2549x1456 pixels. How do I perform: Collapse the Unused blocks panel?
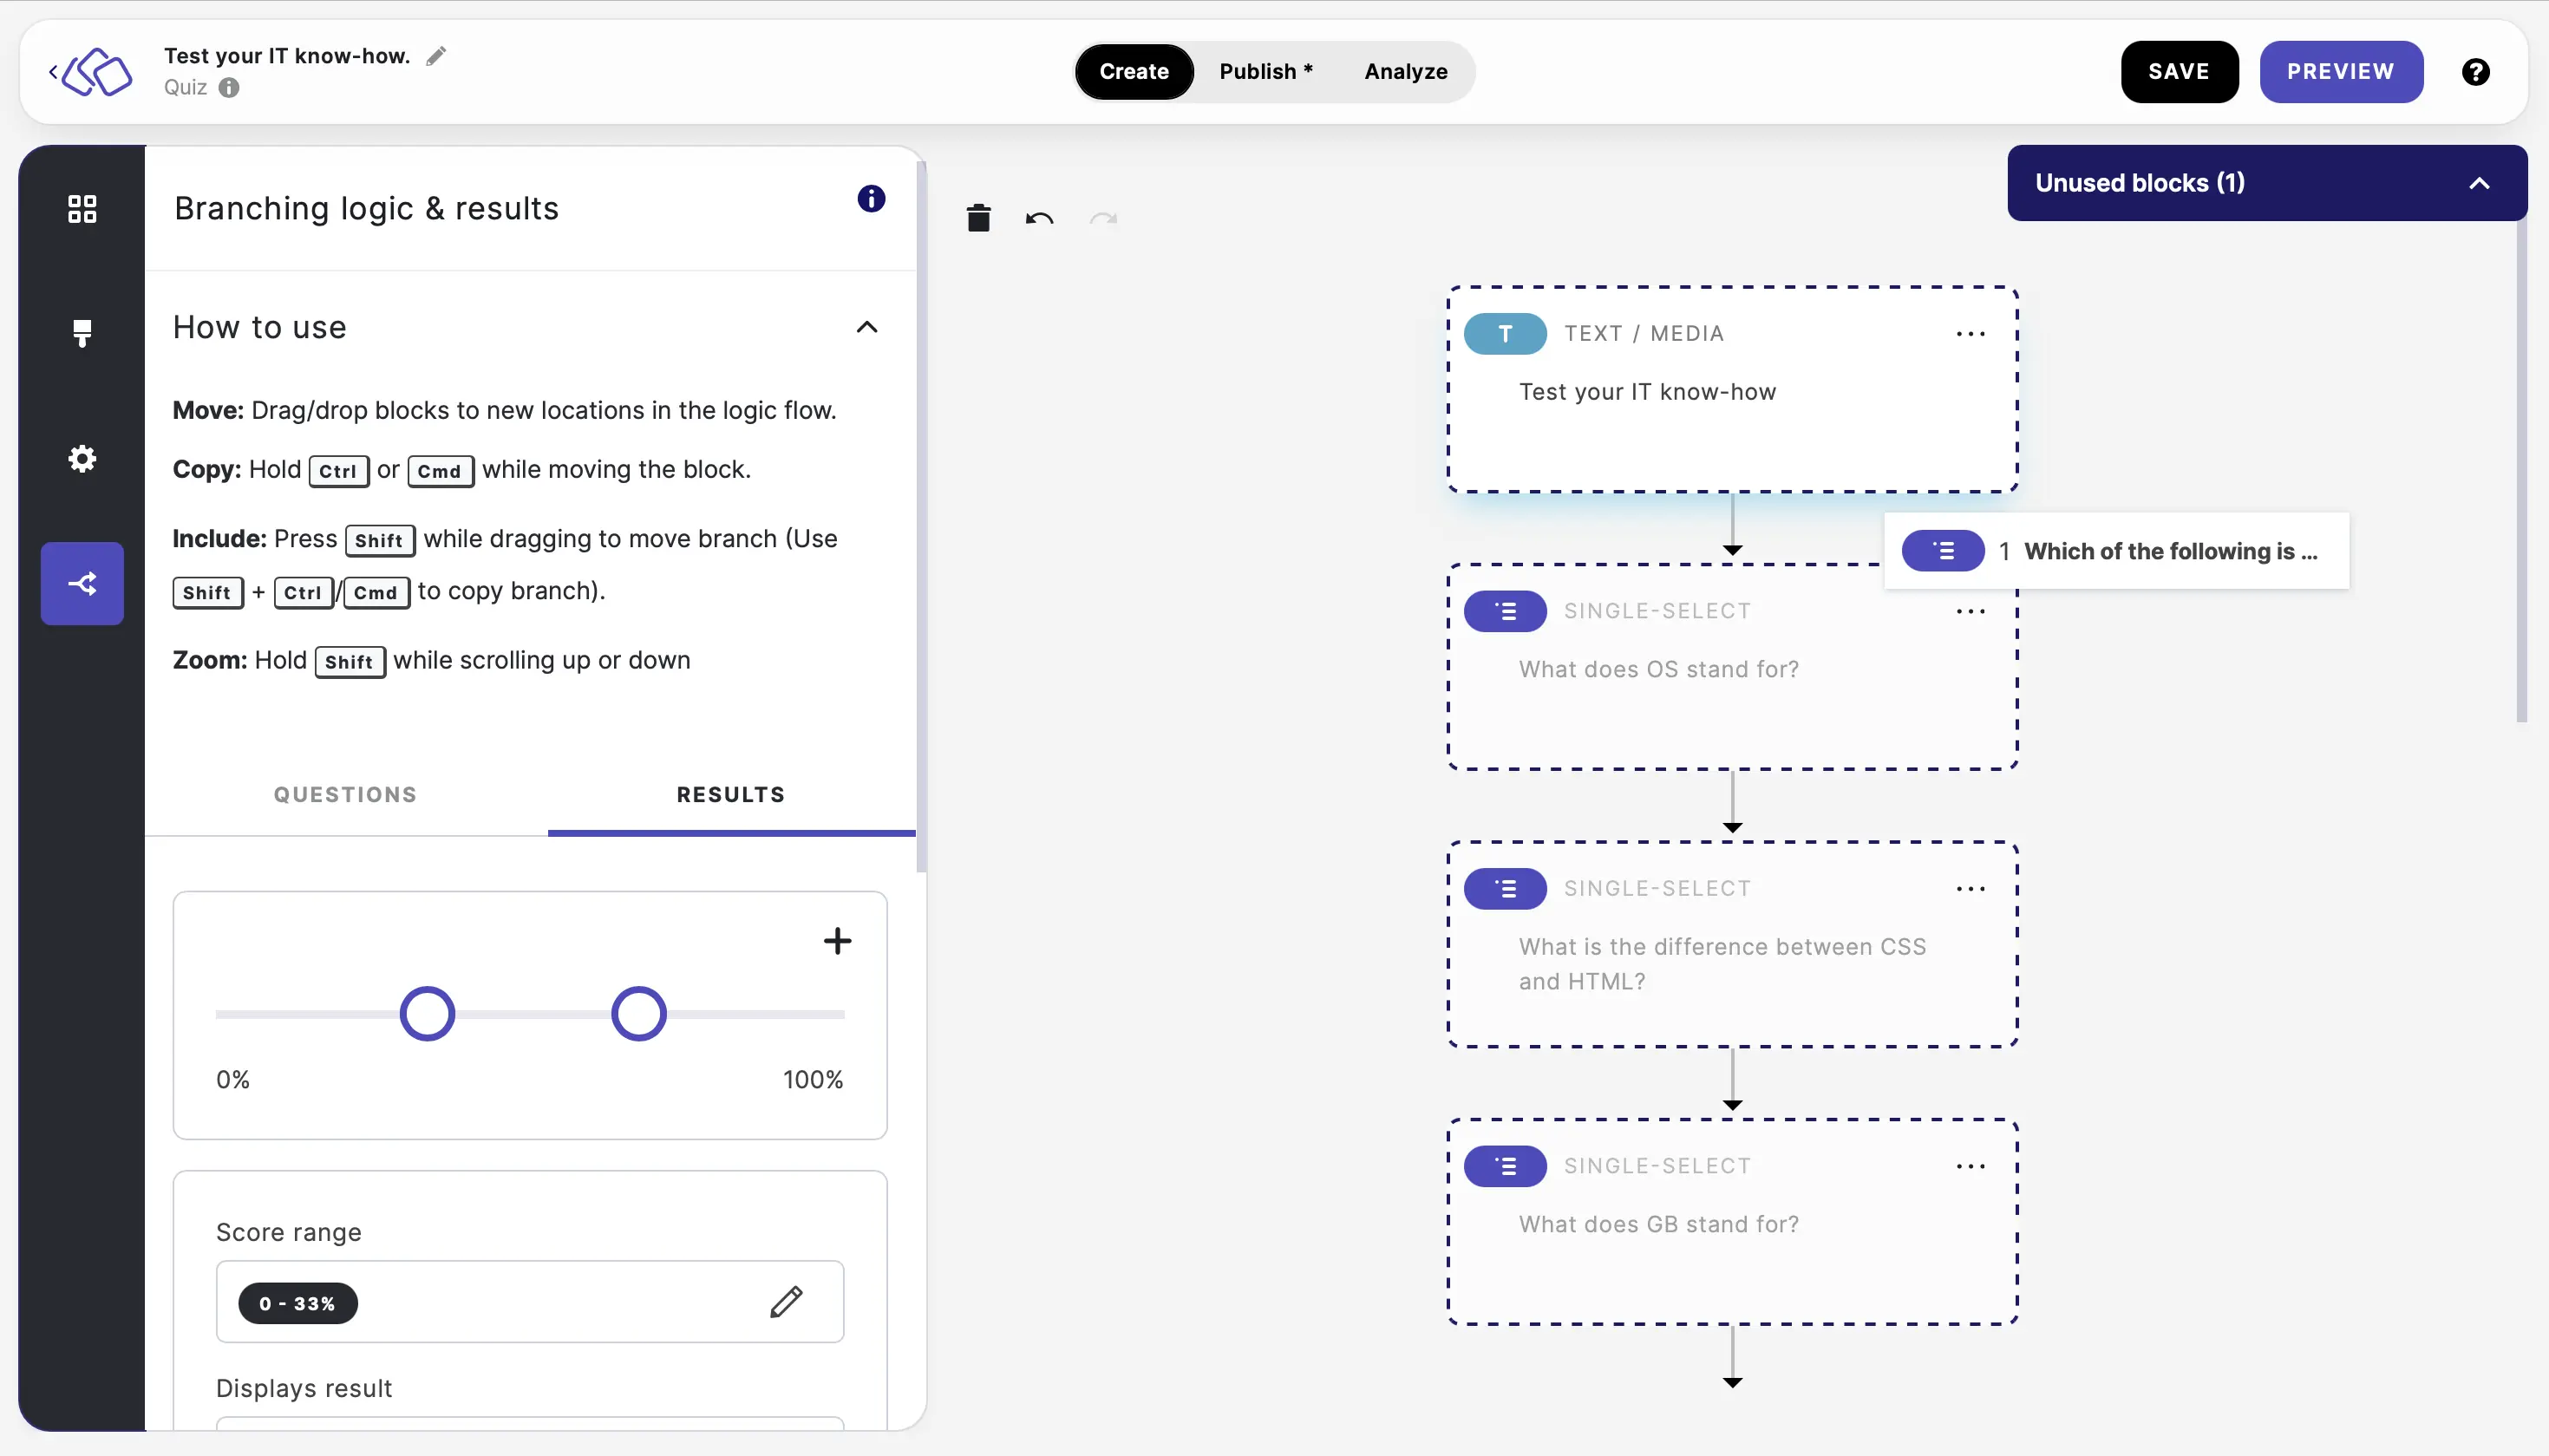pos(2479,183)
